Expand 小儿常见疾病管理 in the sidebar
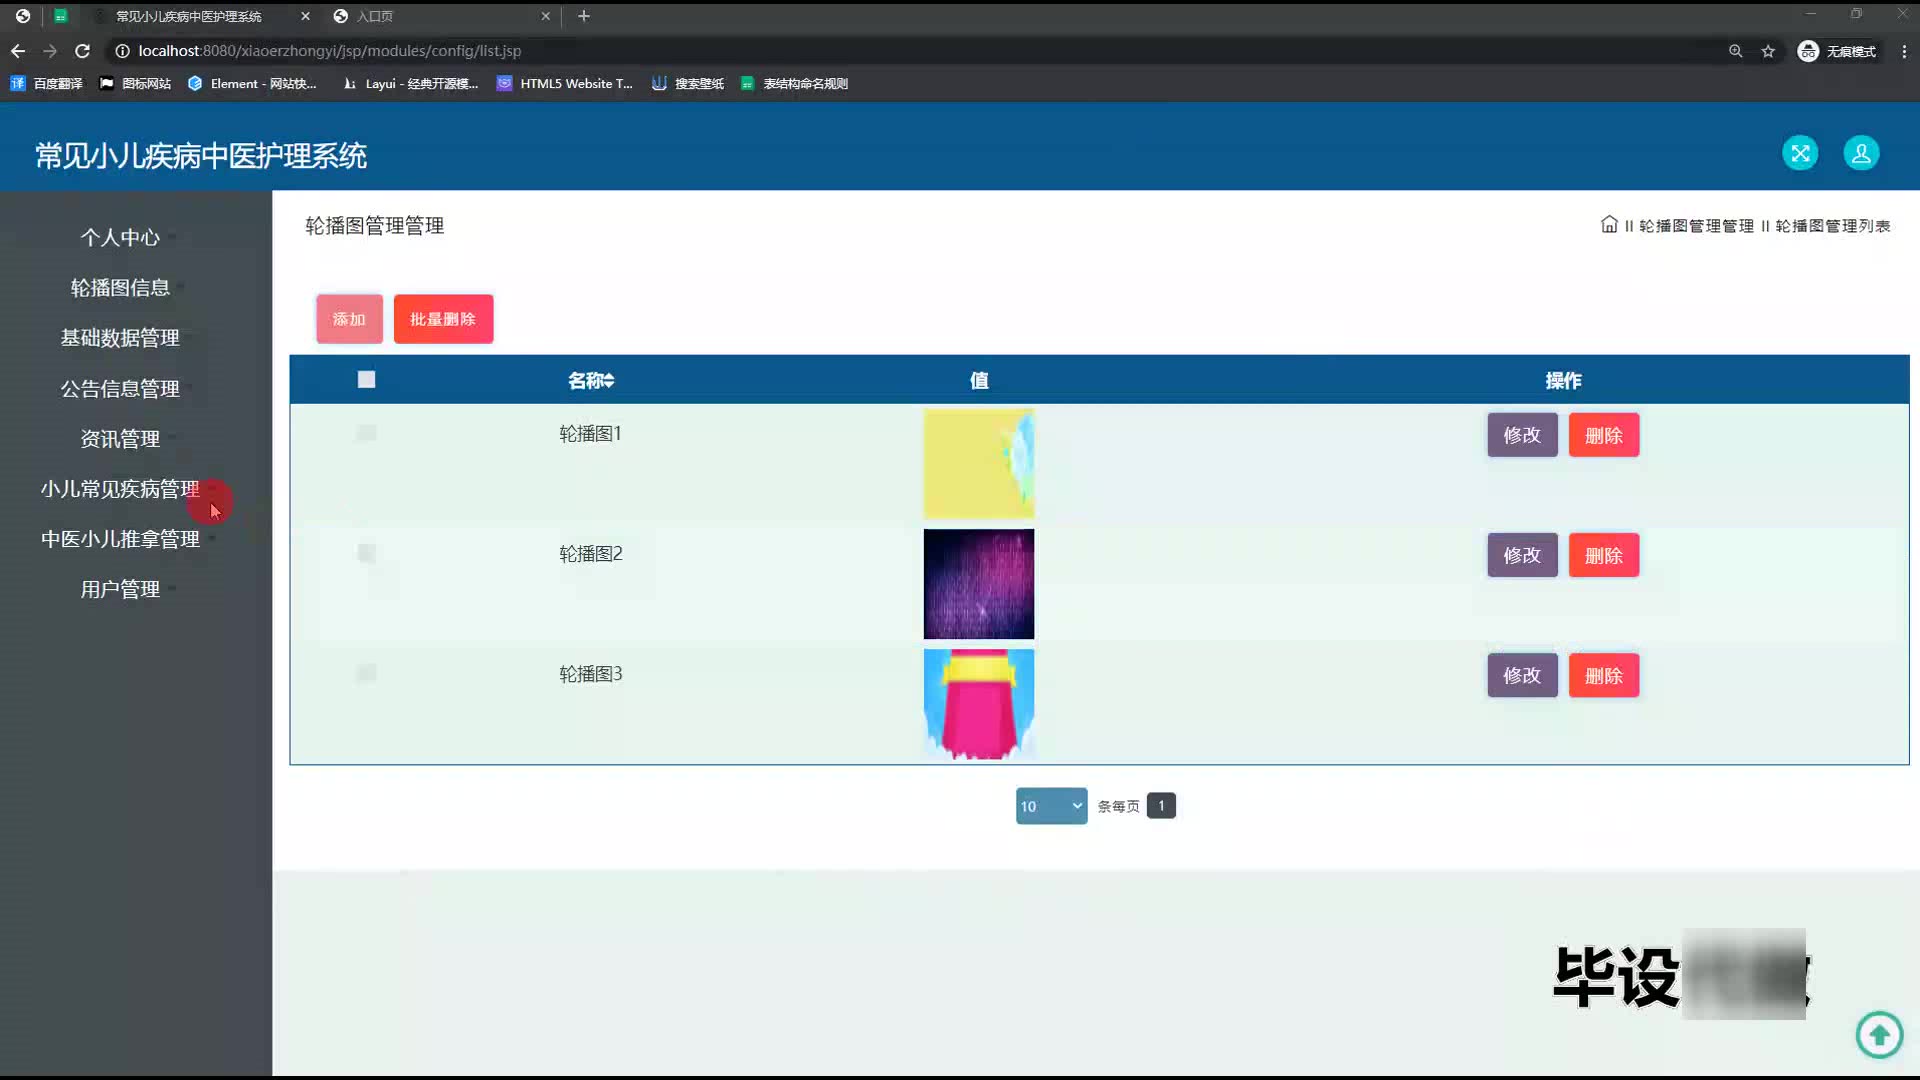The image size is (1920, 1080). tap(120, 489)
